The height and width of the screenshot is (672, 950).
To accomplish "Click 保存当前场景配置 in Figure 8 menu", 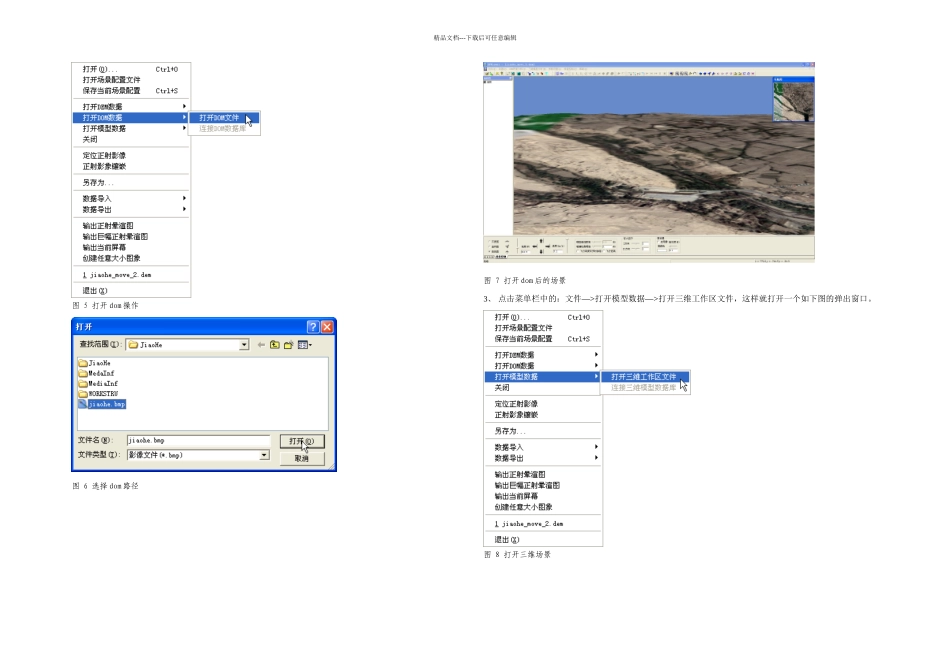I will (542, 339).
